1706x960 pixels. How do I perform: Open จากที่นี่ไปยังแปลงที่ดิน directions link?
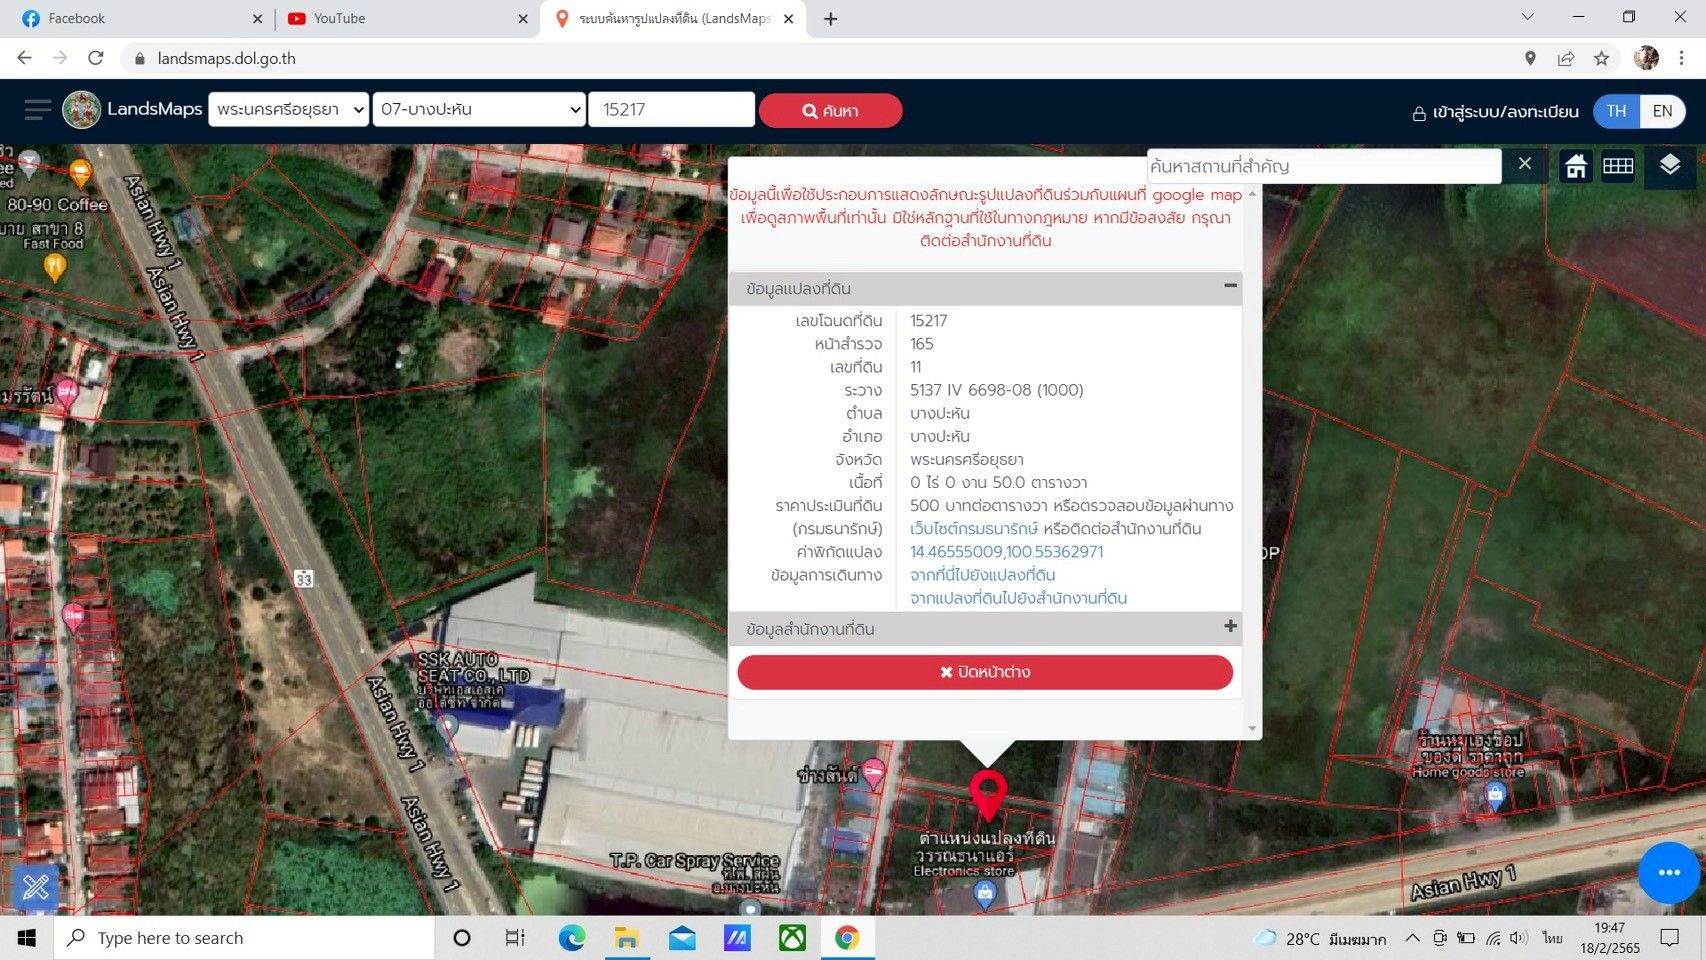point(982,574)
